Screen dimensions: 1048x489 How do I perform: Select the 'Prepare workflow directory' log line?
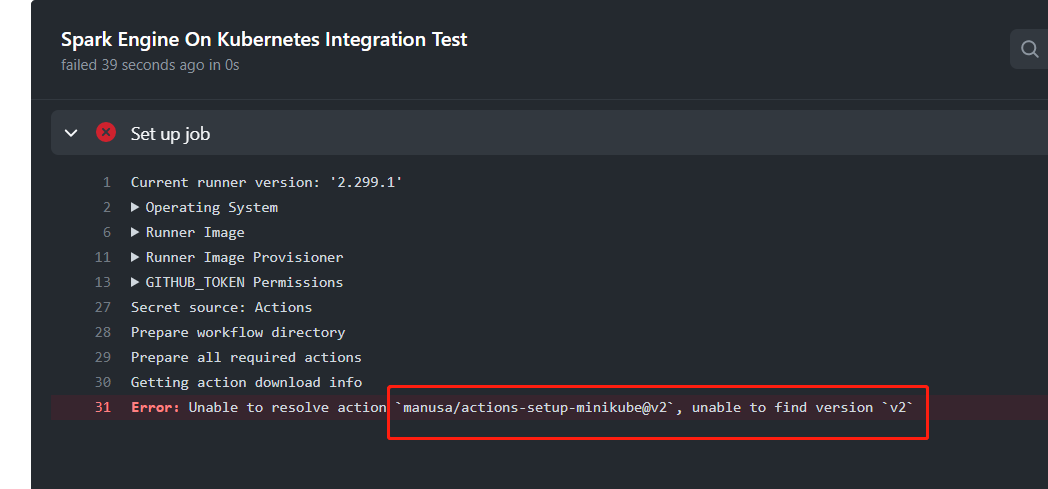238,332
